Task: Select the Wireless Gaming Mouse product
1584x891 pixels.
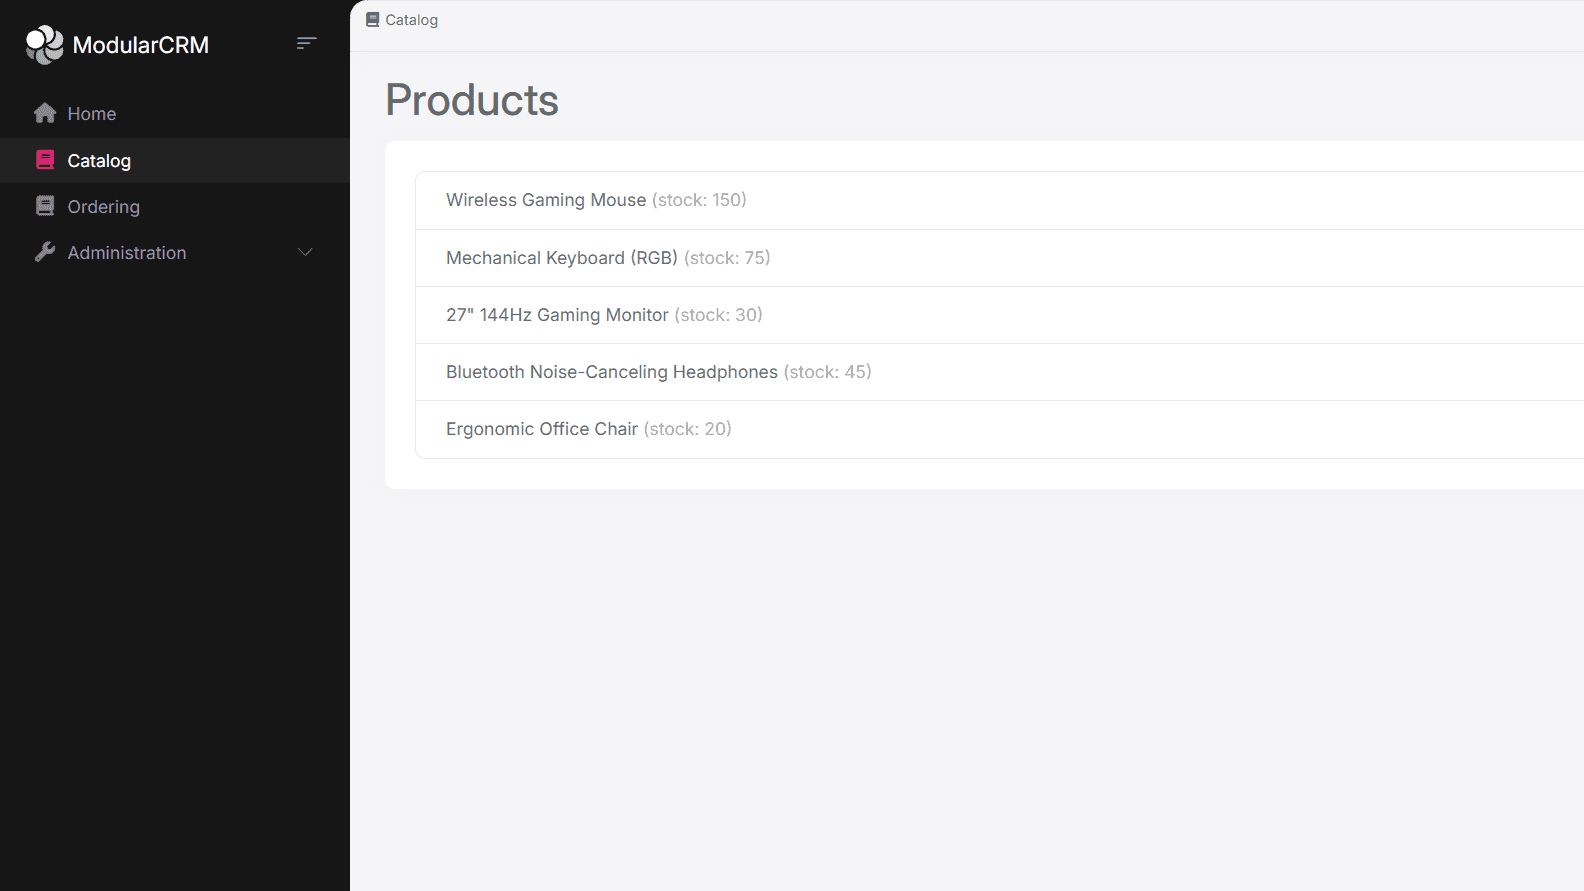Action: (546, 200)
